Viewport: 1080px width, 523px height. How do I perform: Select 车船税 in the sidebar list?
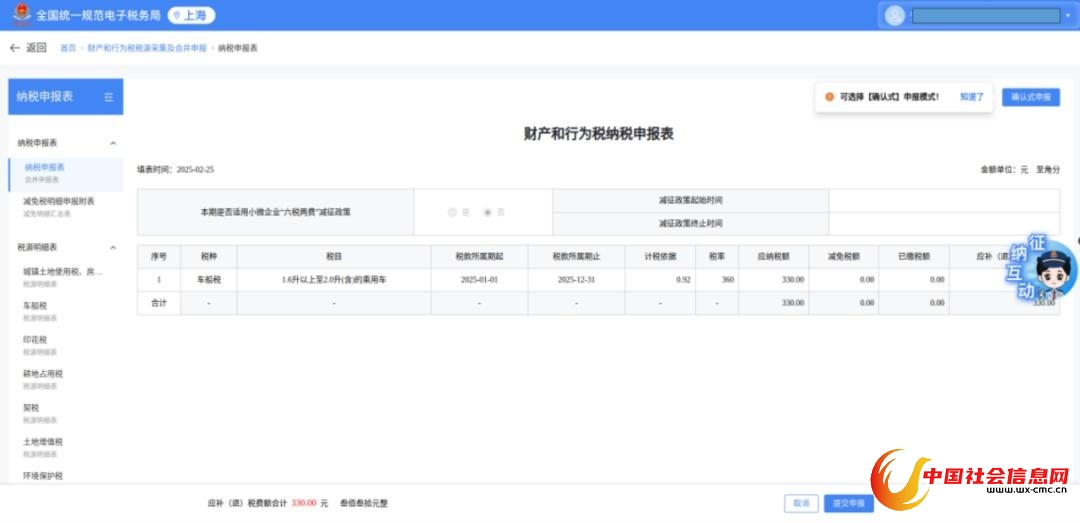pos(36,305)
